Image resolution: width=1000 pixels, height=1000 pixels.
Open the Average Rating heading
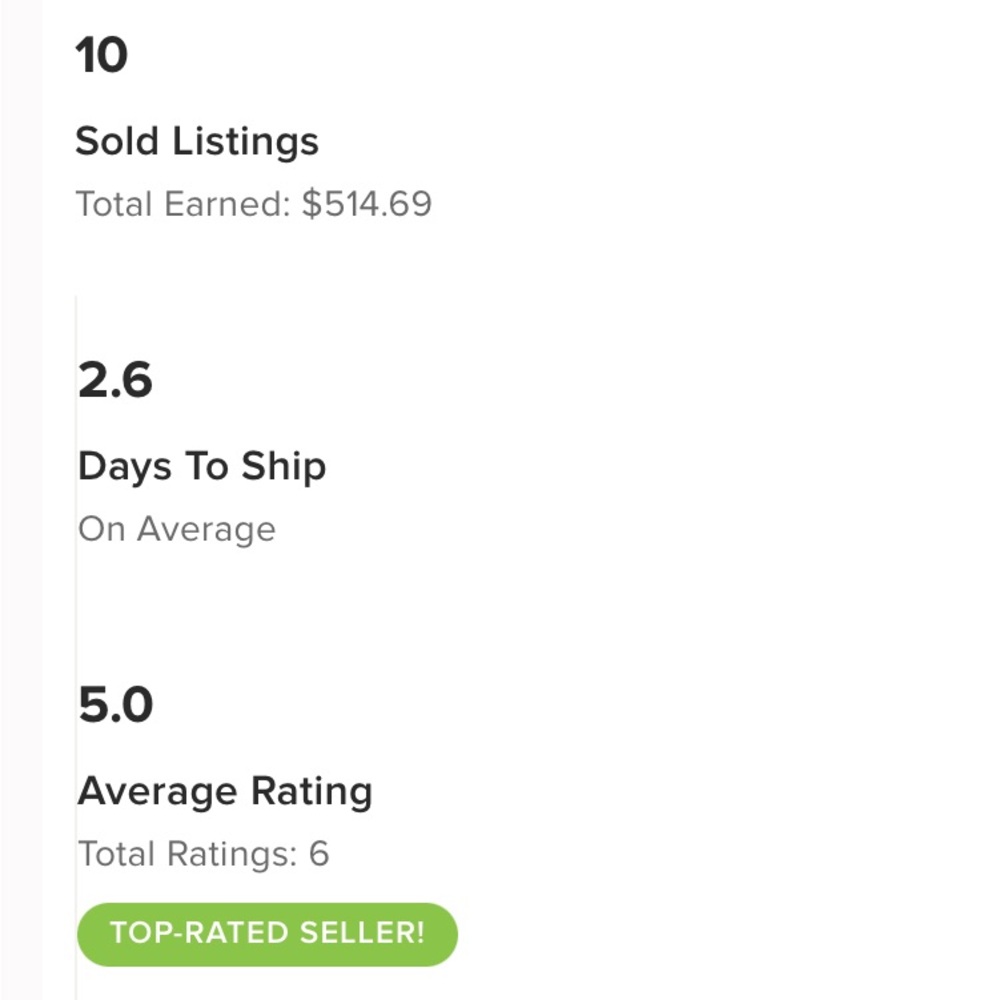pyautogui.click(x=224, y=791)
